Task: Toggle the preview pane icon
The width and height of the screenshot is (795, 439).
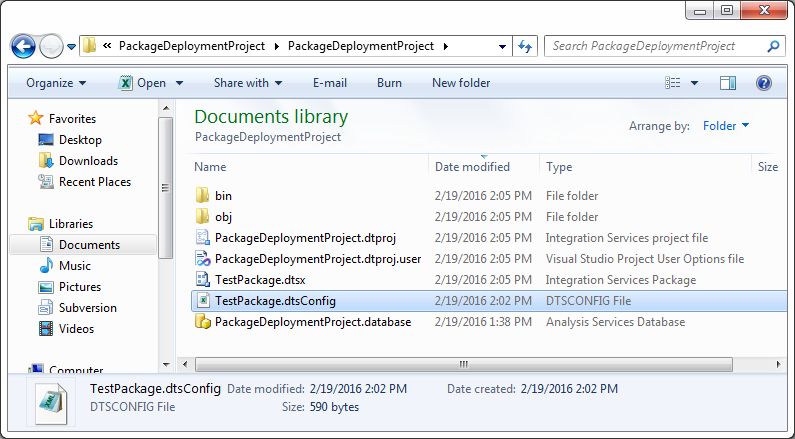Action: click(728, 83)
